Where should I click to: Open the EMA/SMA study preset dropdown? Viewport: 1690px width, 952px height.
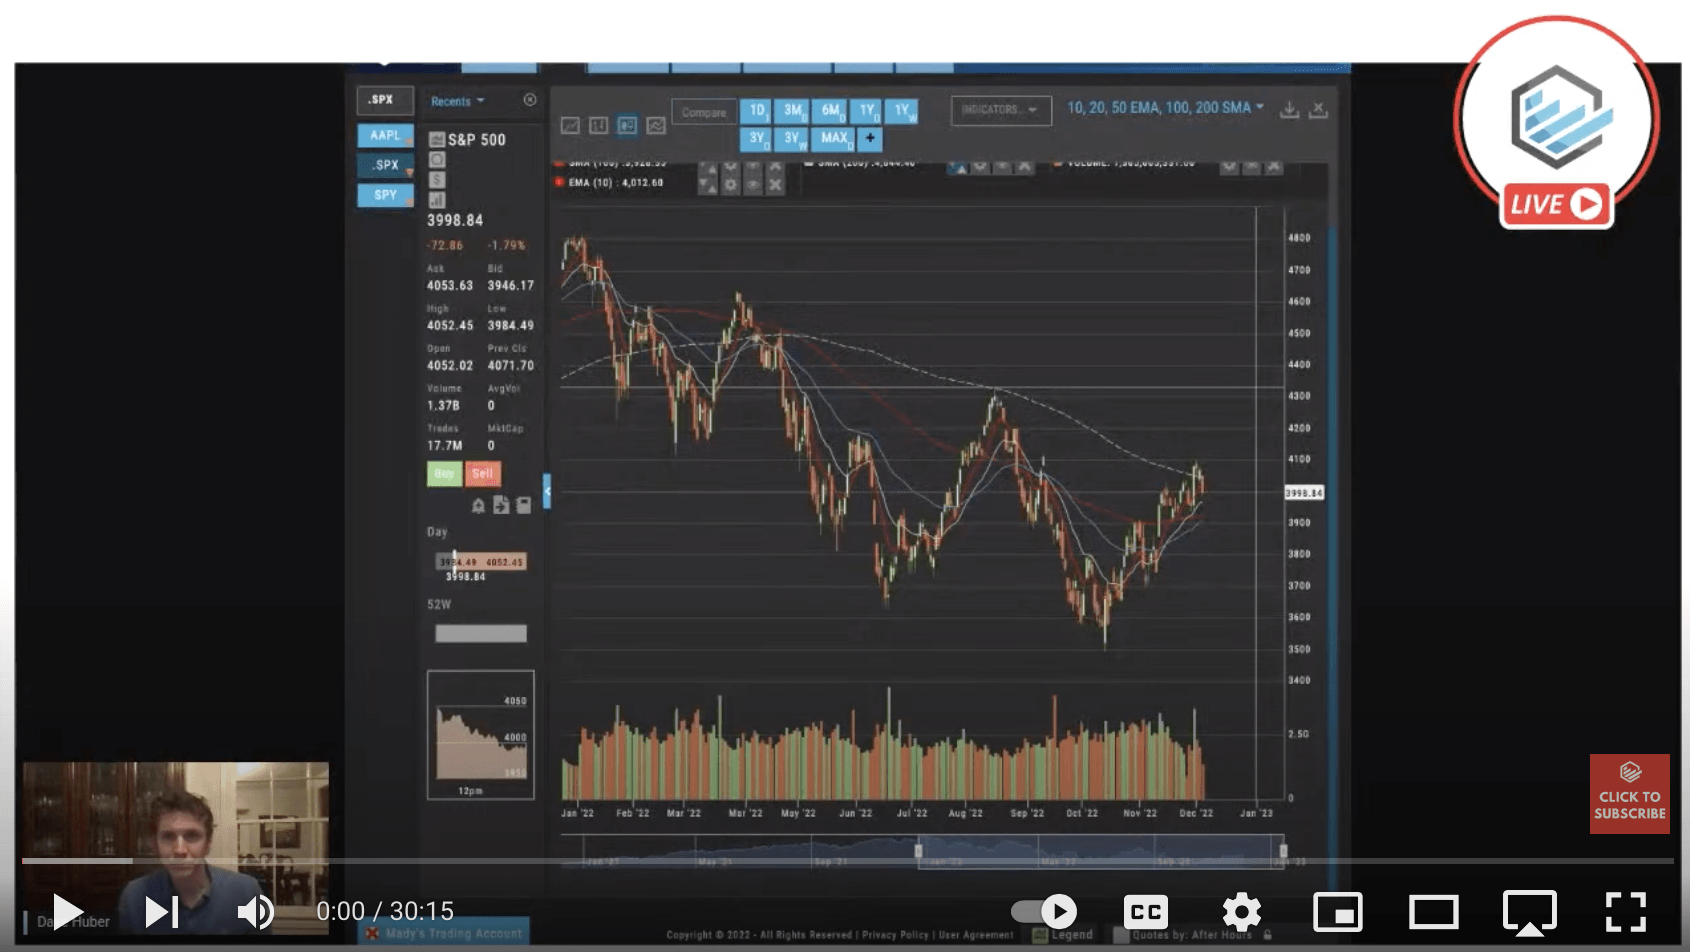pos(1165,108)
